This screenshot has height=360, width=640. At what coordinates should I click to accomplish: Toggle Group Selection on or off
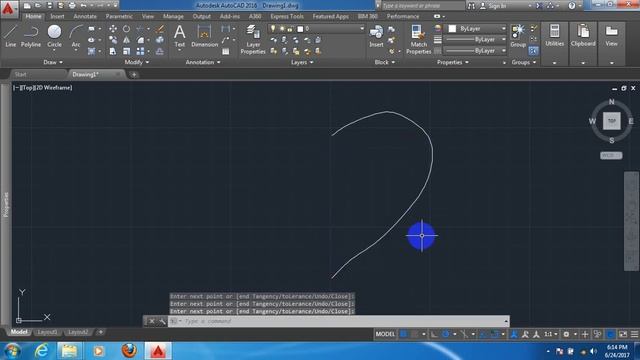click(533, 51)
